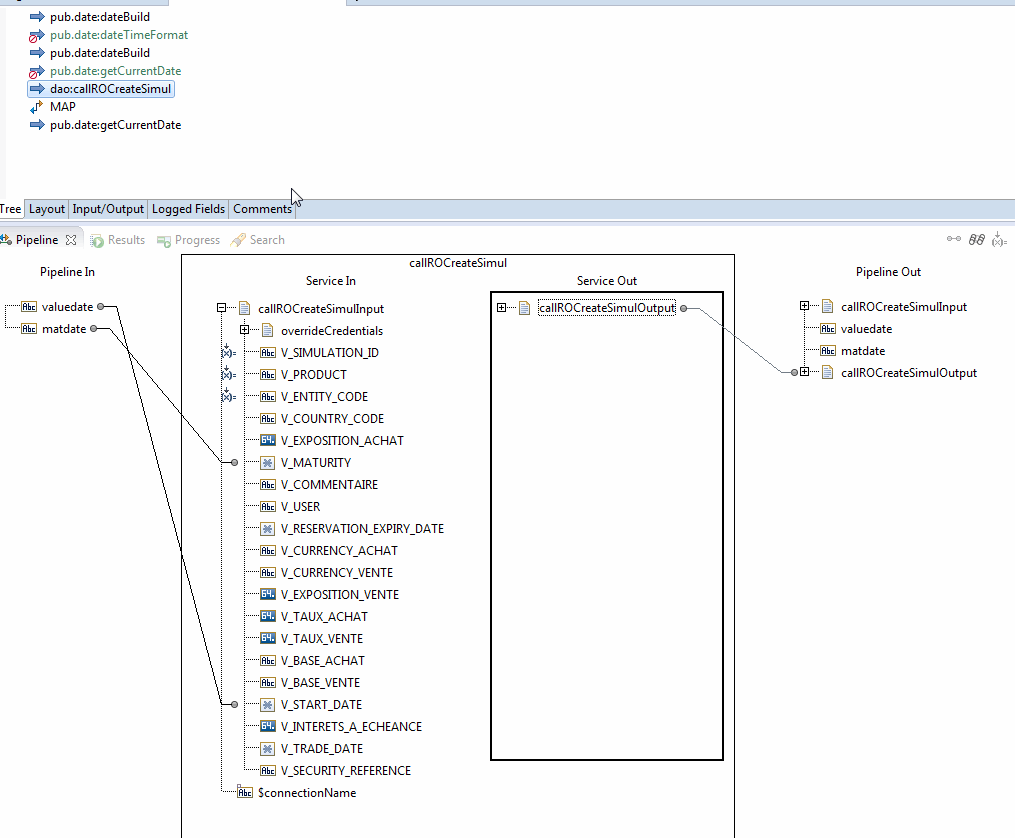Switch to the Tree tab
Image resolution: width=1015 pixels, height=838 pixels.
[x=10, y=209]
